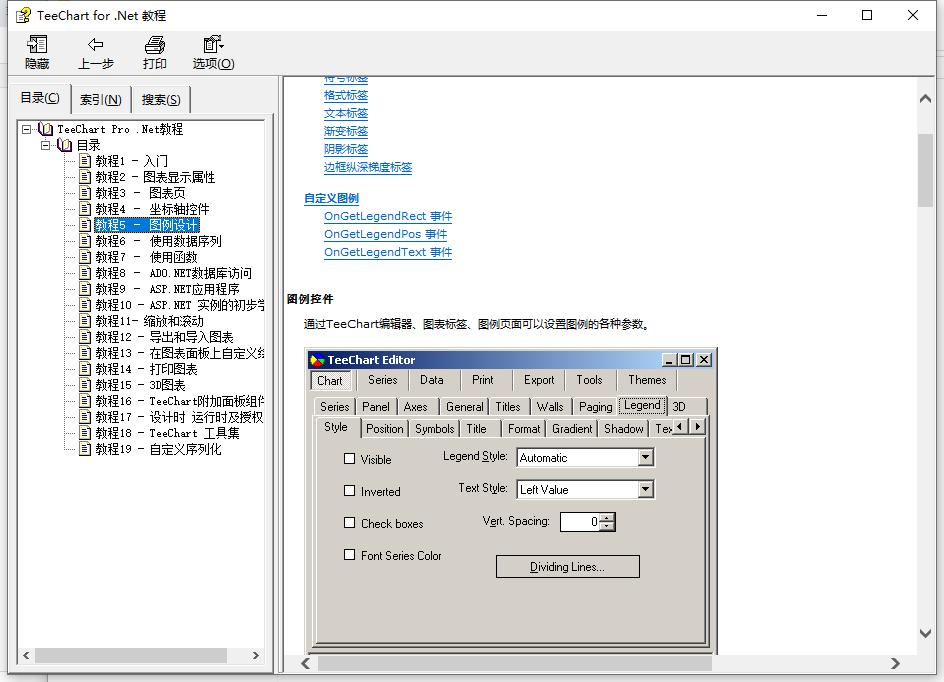Image resolution: width=944 pixels, height=682 pixels.
Task: Open the 边框纵深梯度标签 link
Action: 368,167
